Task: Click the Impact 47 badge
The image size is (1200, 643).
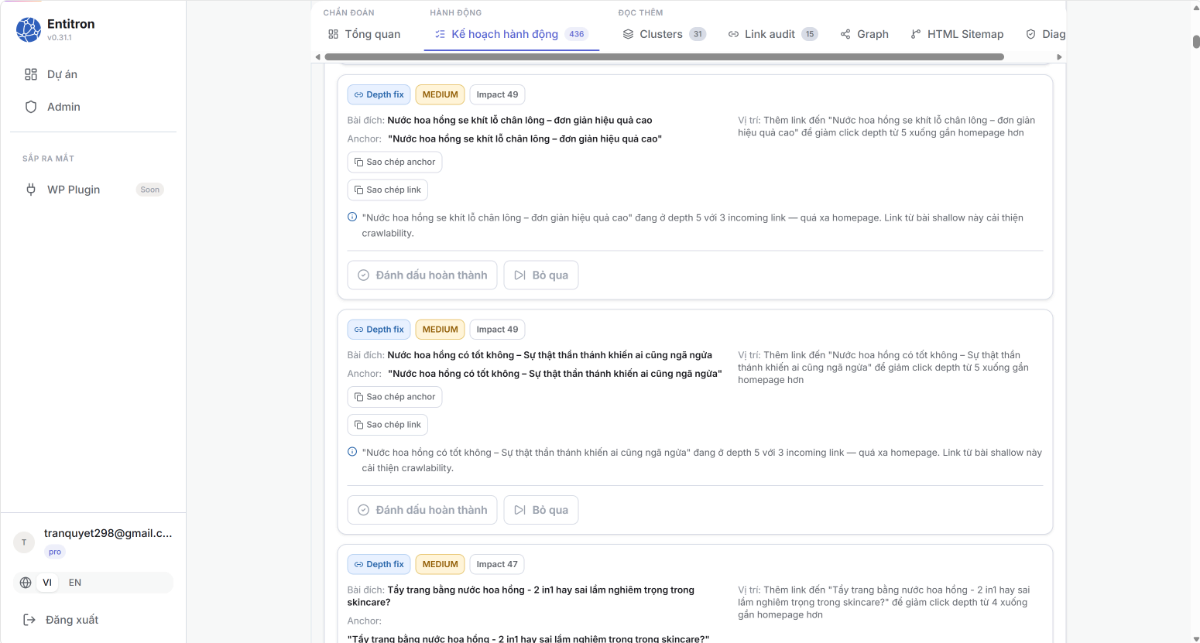Action: click(x=497, y=565)
